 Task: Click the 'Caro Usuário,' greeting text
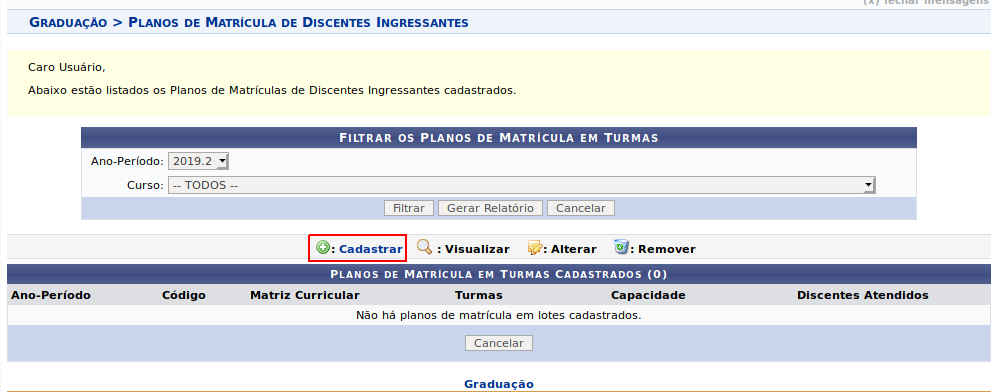(67, 67)
